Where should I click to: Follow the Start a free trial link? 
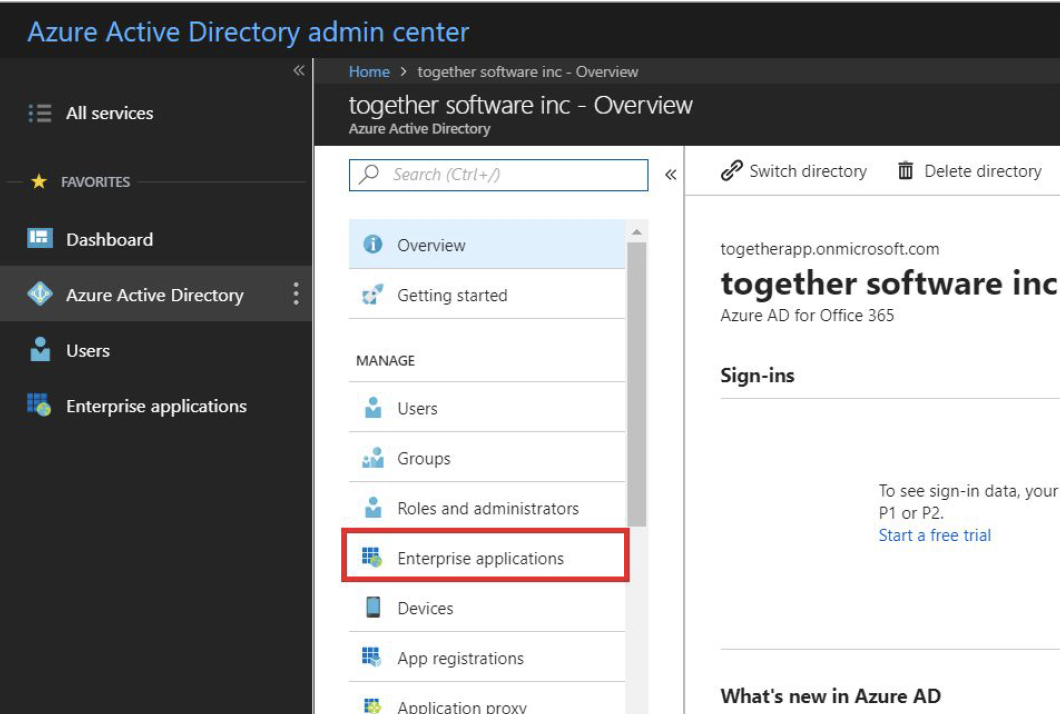pos(934,535)
